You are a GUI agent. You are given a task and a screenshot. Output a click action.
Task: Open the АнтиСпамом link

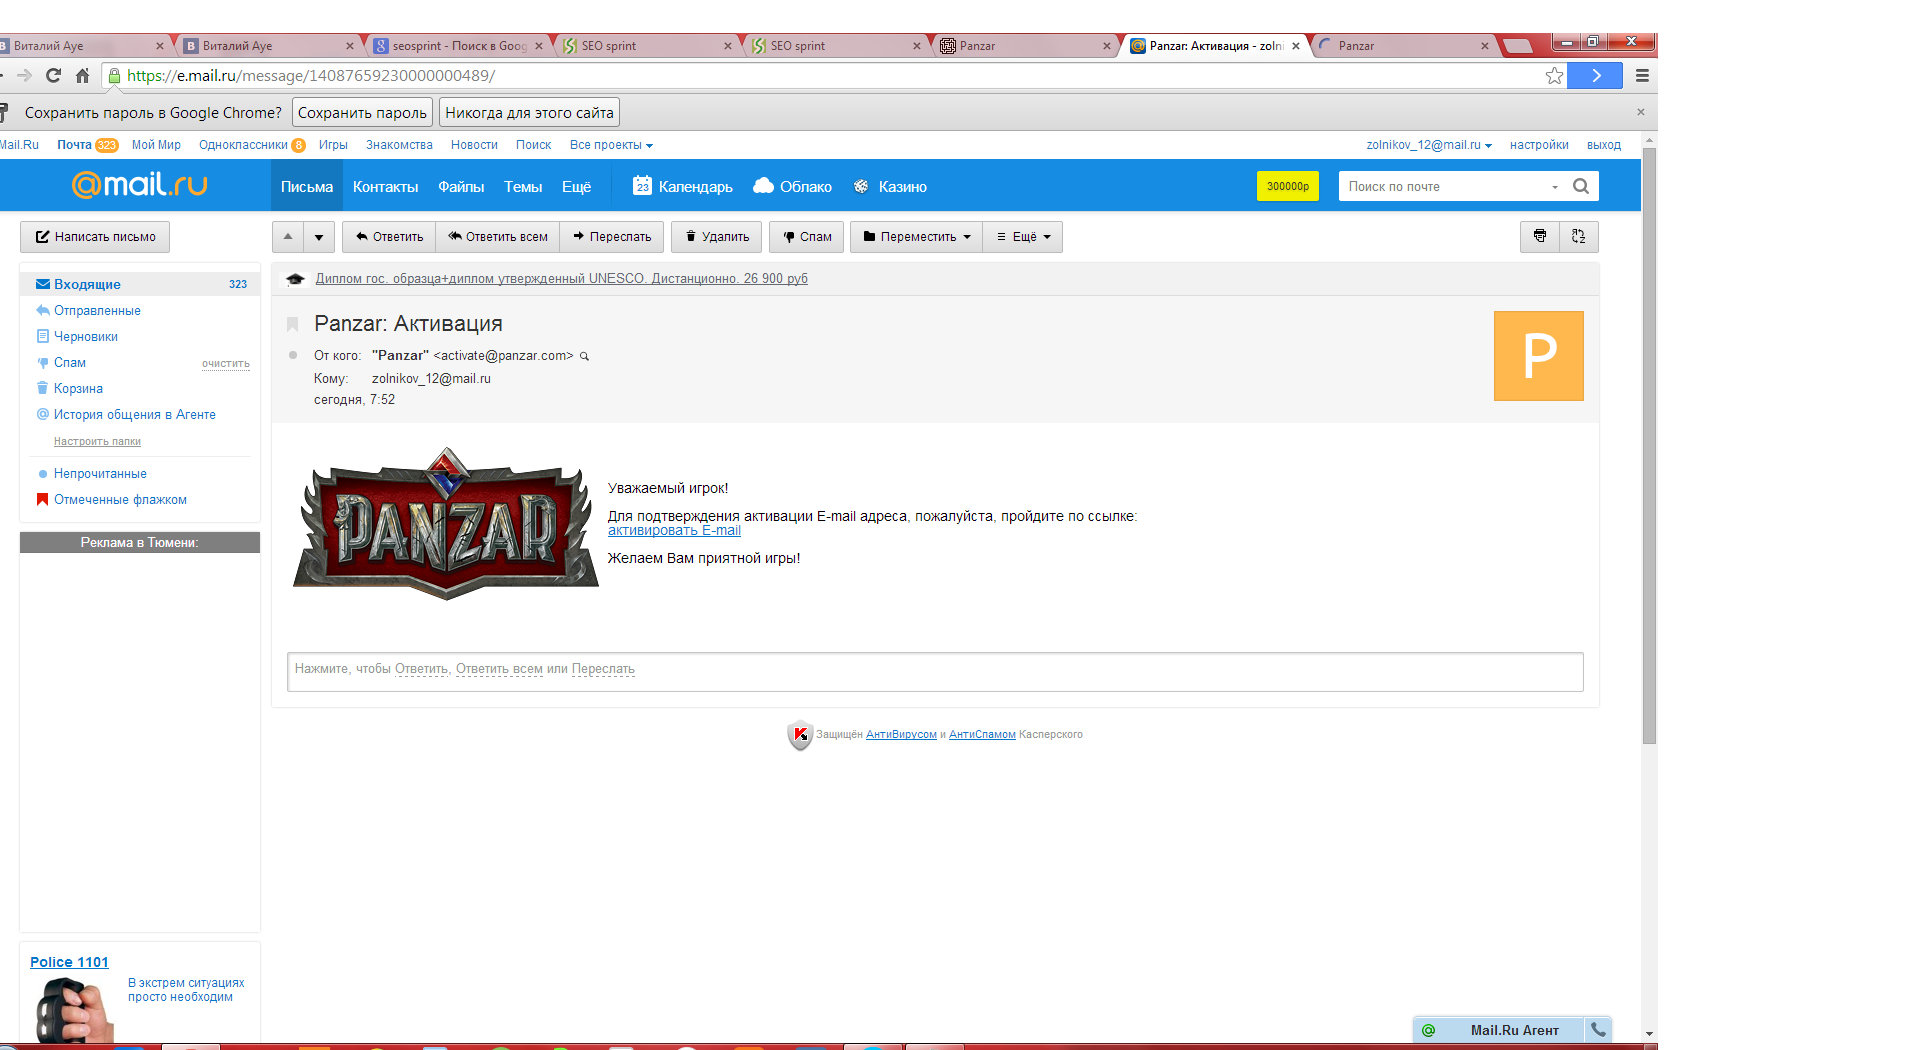pos(982,734)
